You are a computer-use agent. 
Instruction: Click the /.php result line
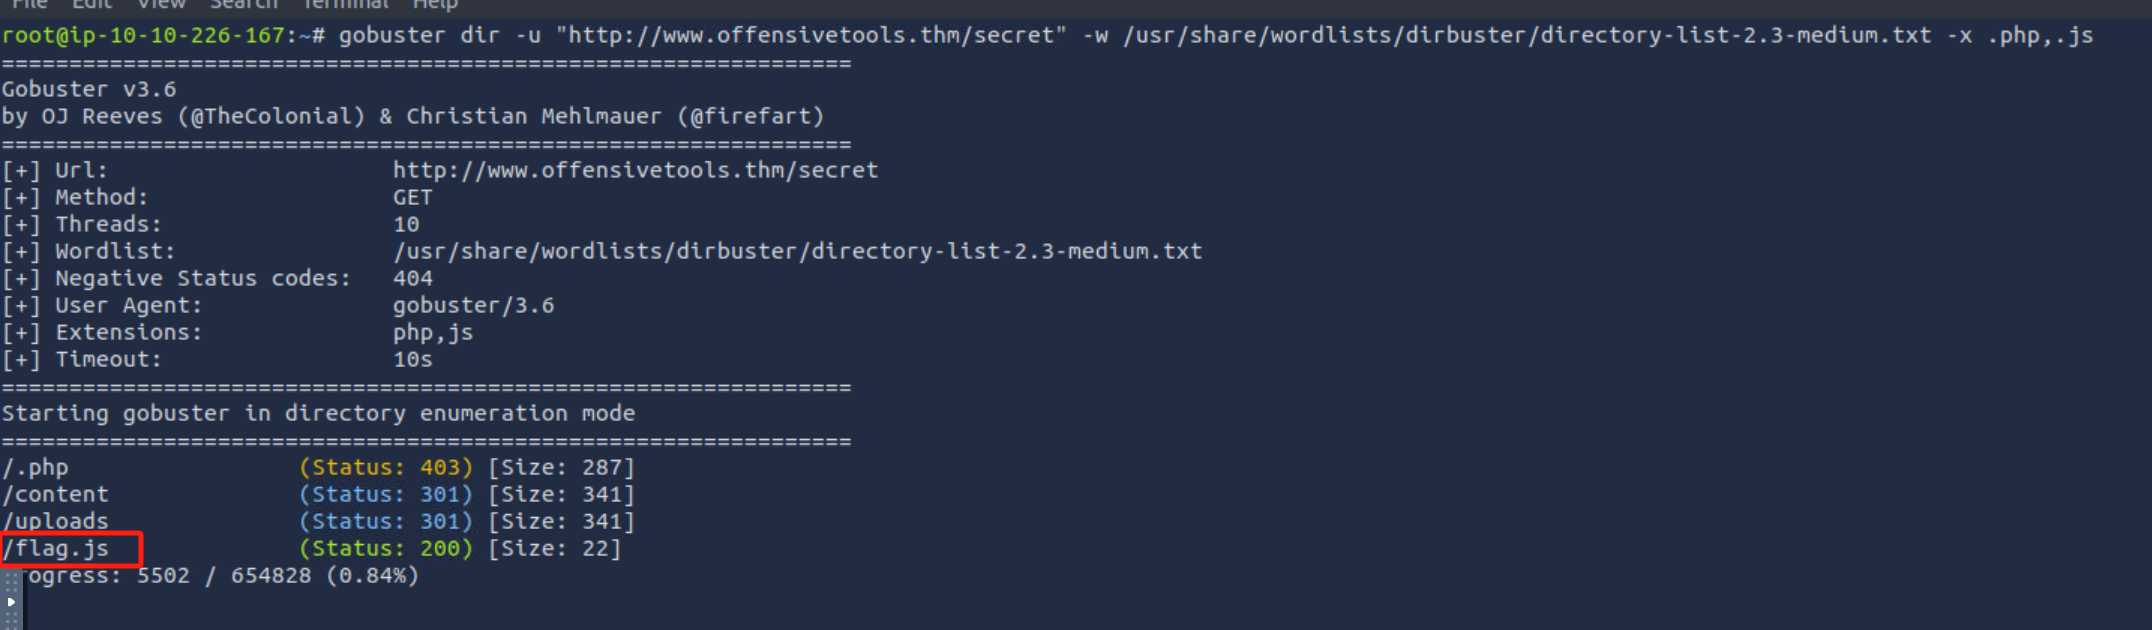tap(36, 467)
